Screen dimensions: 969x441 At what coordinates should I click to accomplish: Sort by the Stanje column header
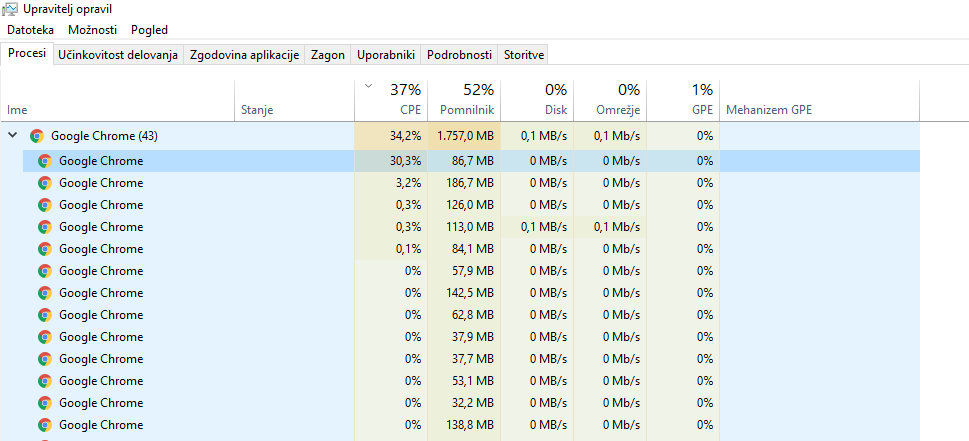click(295, 101)
